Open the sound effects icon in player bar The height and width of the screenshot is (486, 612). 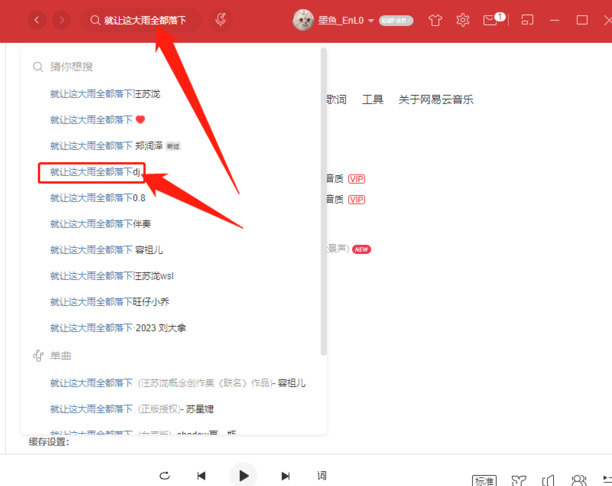click(519, 480)
